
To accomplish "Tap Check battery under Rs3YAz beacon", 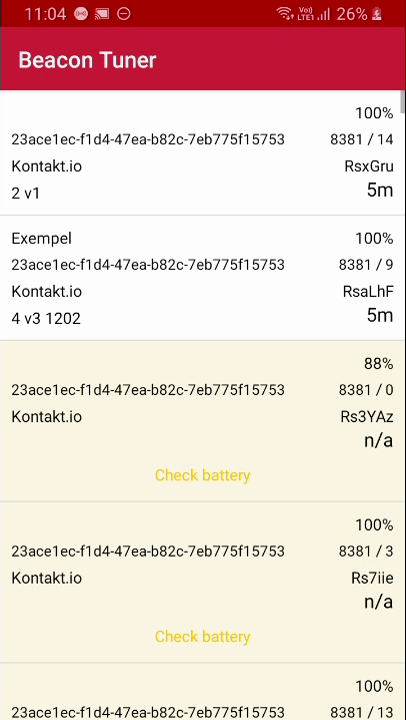I will click(x=203, y=475).
